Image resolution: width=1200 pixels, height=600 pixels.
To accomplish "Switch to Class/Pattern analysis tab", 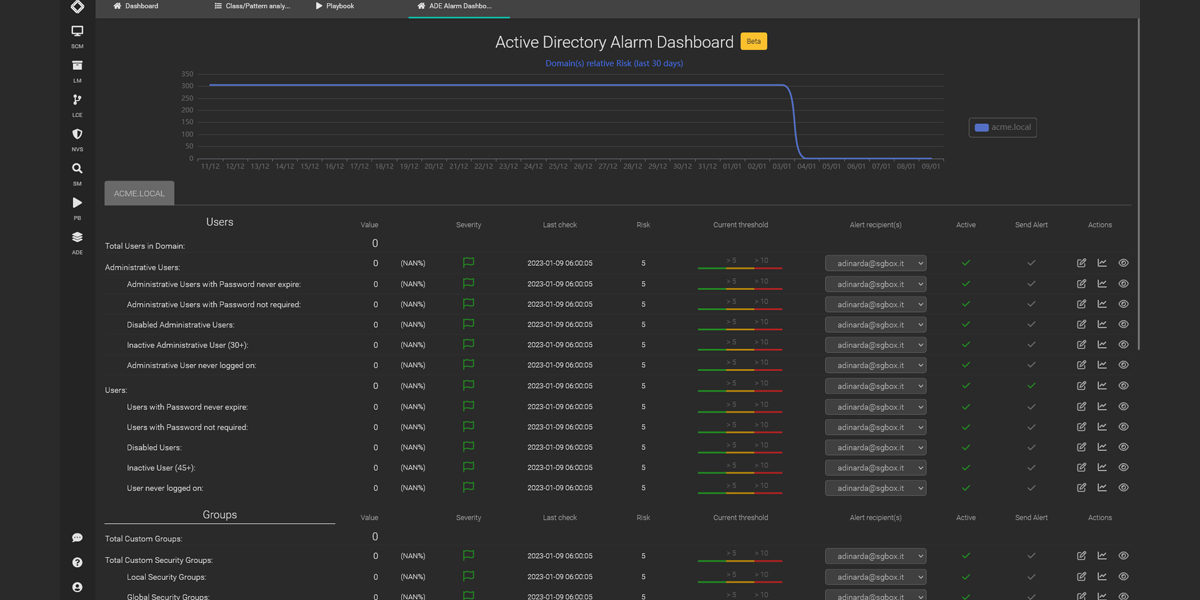I will tap(252, 6).
